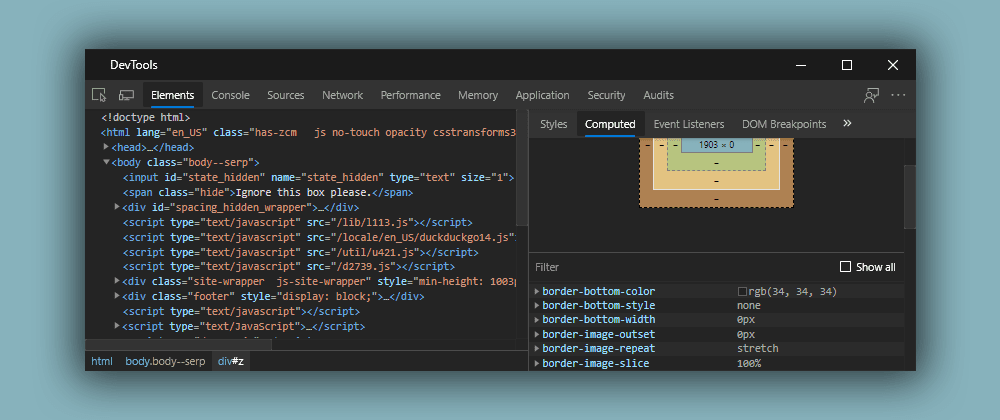Open the three-dots customize menu
The width and height of the screenshot is (1000, 420).
pos(899,95)
